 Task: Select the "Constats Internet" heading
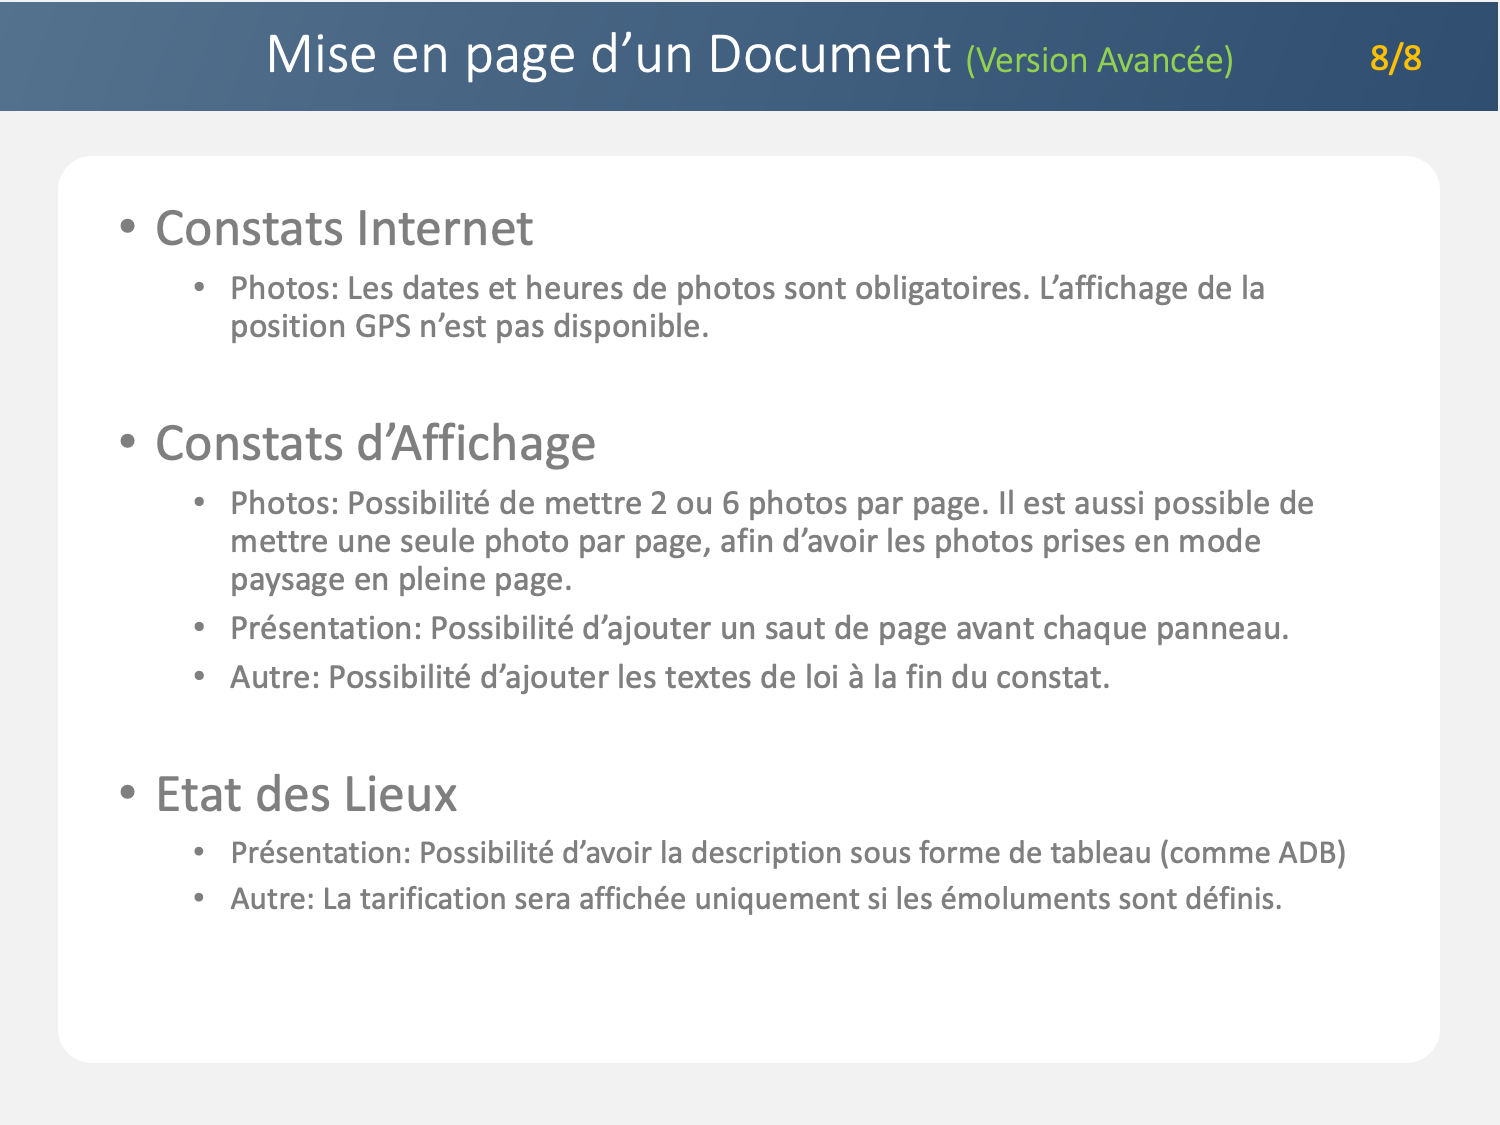tap(344, 228)
